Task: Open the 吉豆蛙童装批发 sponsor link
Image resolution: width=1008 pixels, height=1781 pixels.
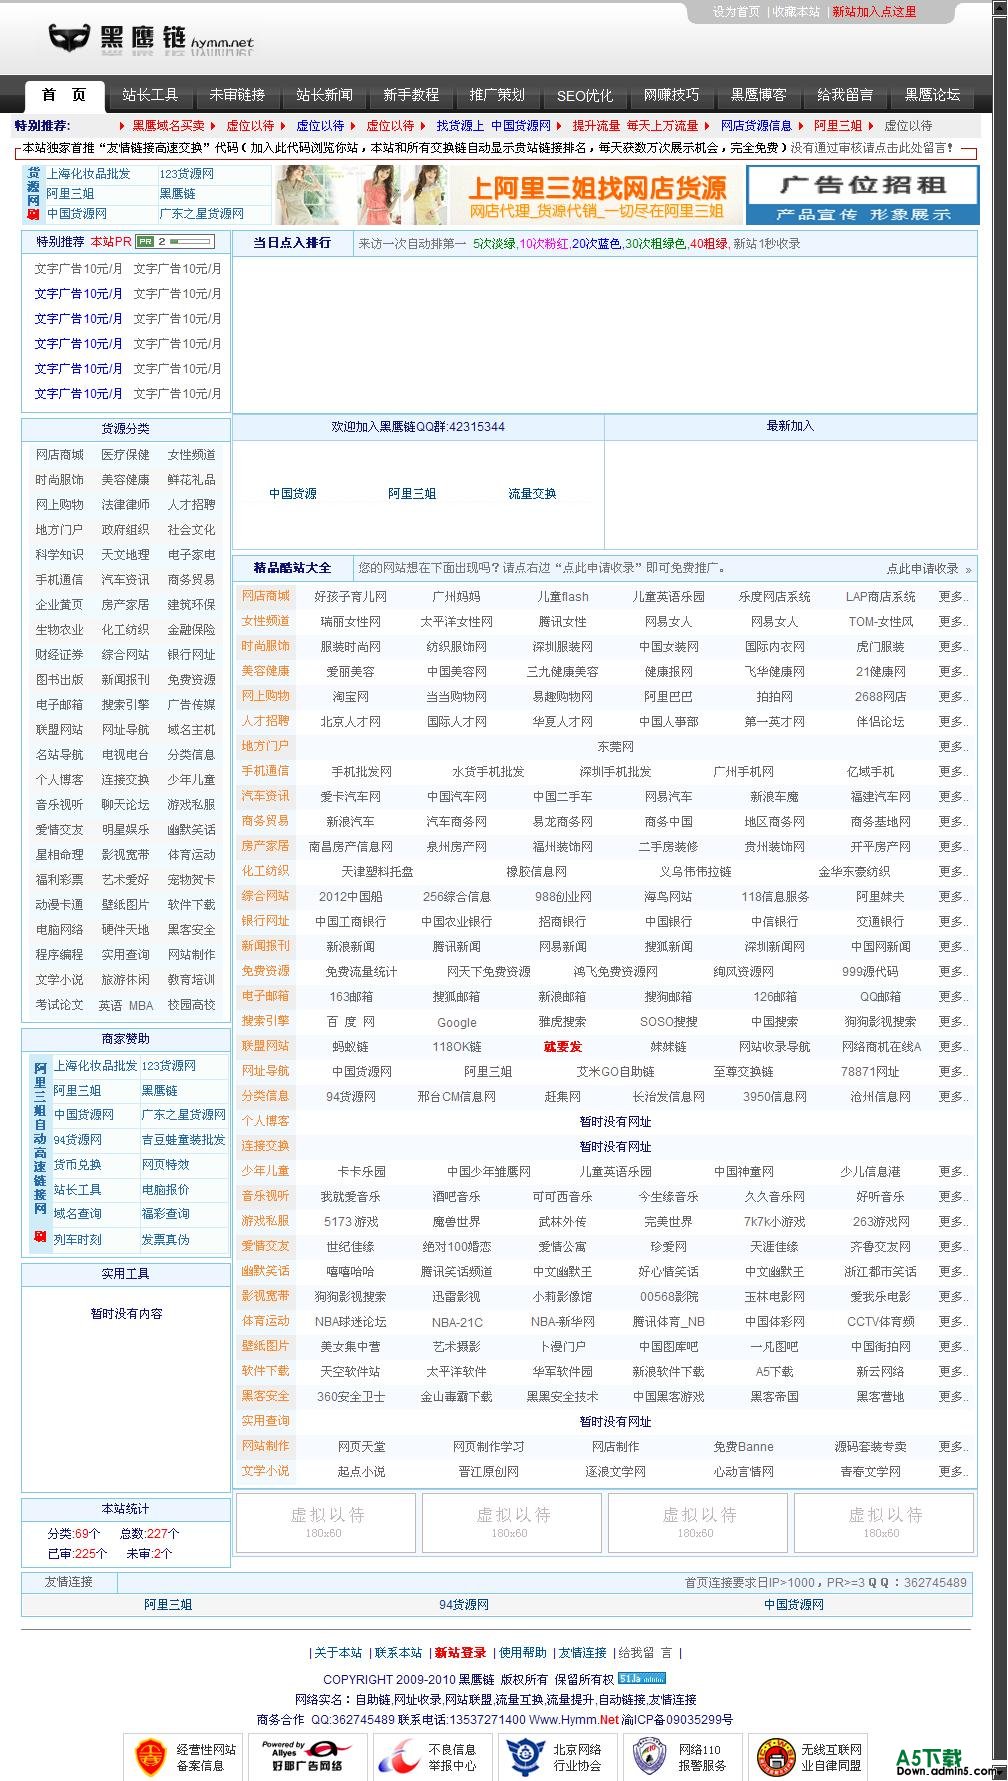Action: pyautogui.click(x=183, y=1140)
